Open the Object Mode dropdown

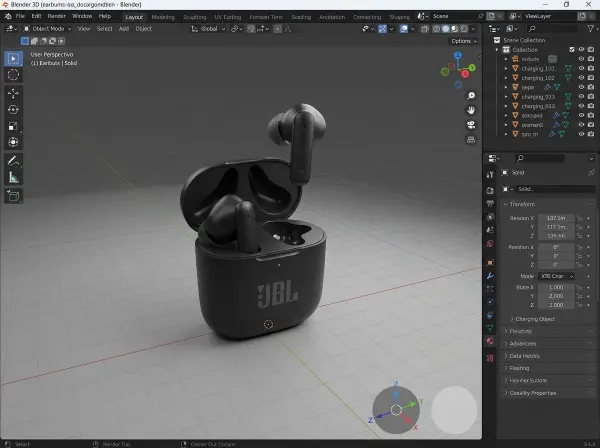click(47, 29)
